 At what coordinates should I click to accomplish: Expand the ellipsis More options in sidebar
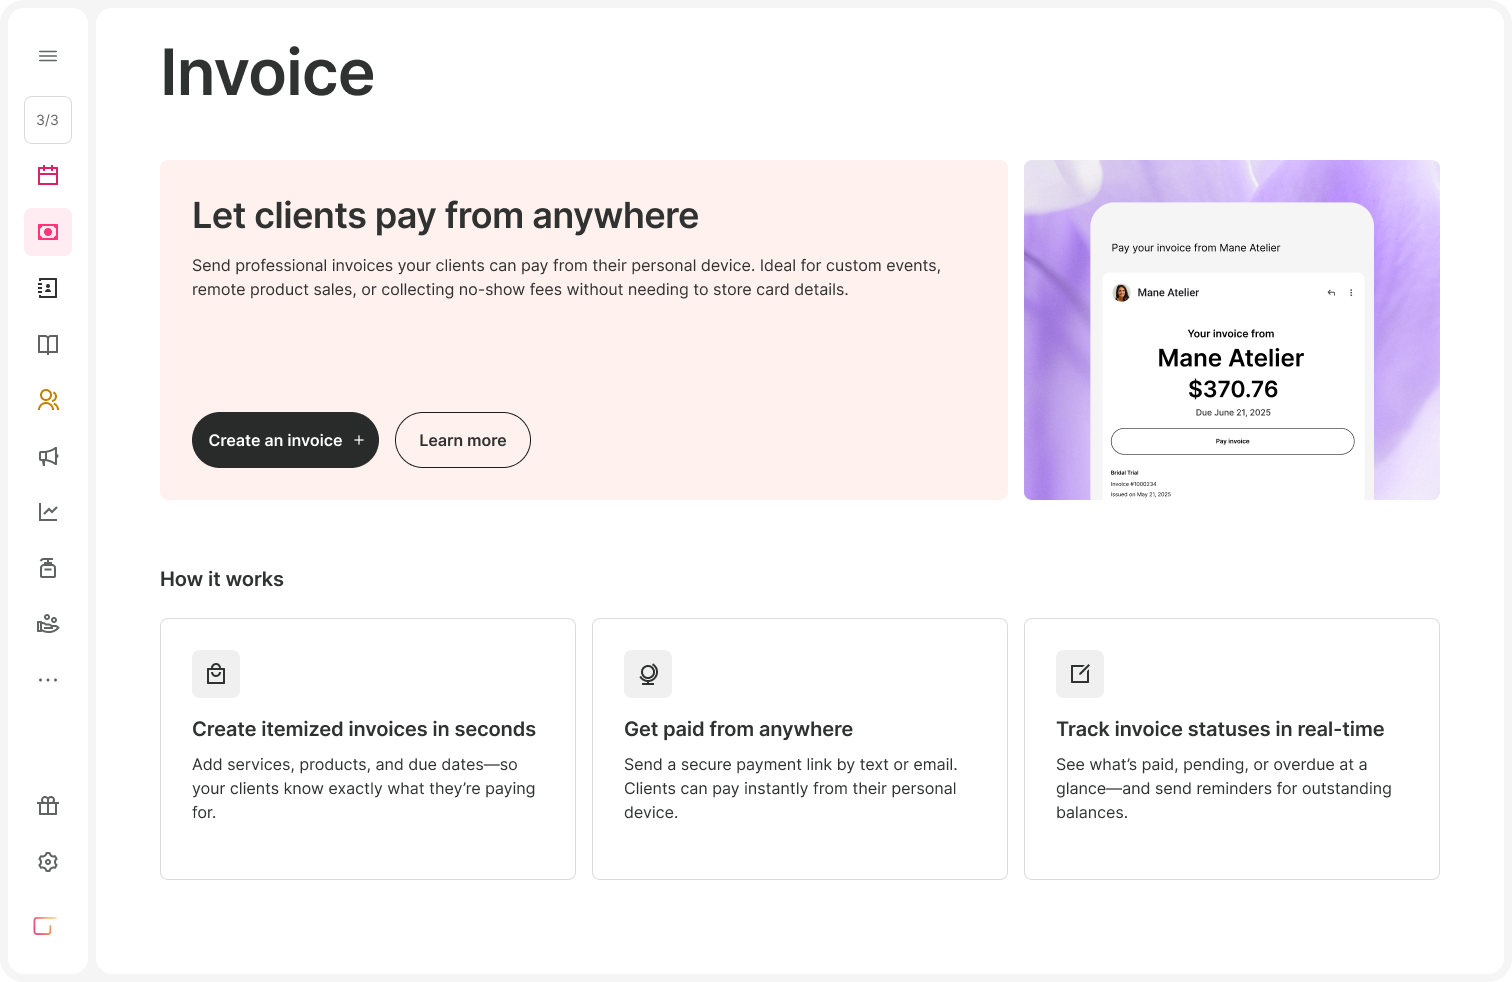click(x=48, y=679)
